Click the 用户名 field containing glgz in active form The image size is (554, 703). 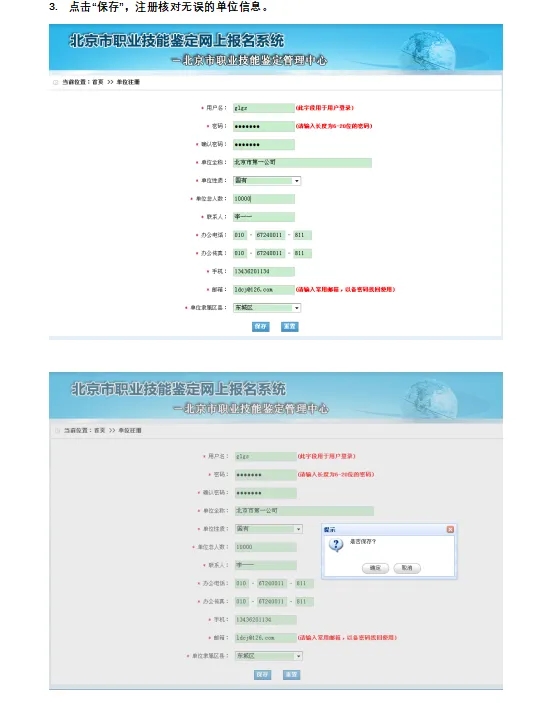click(264, 108)
